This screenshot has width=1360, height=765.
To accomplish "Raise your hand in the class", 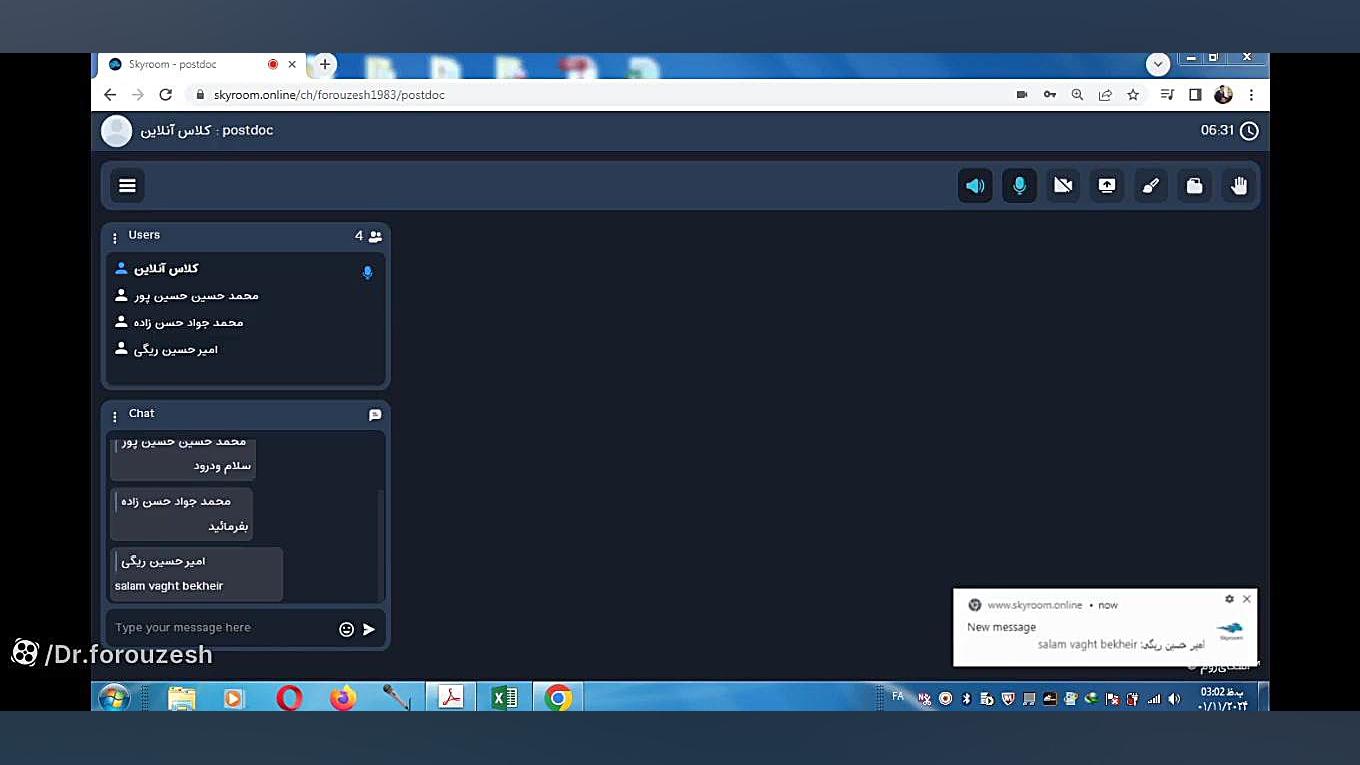I will pos(1239,185).
